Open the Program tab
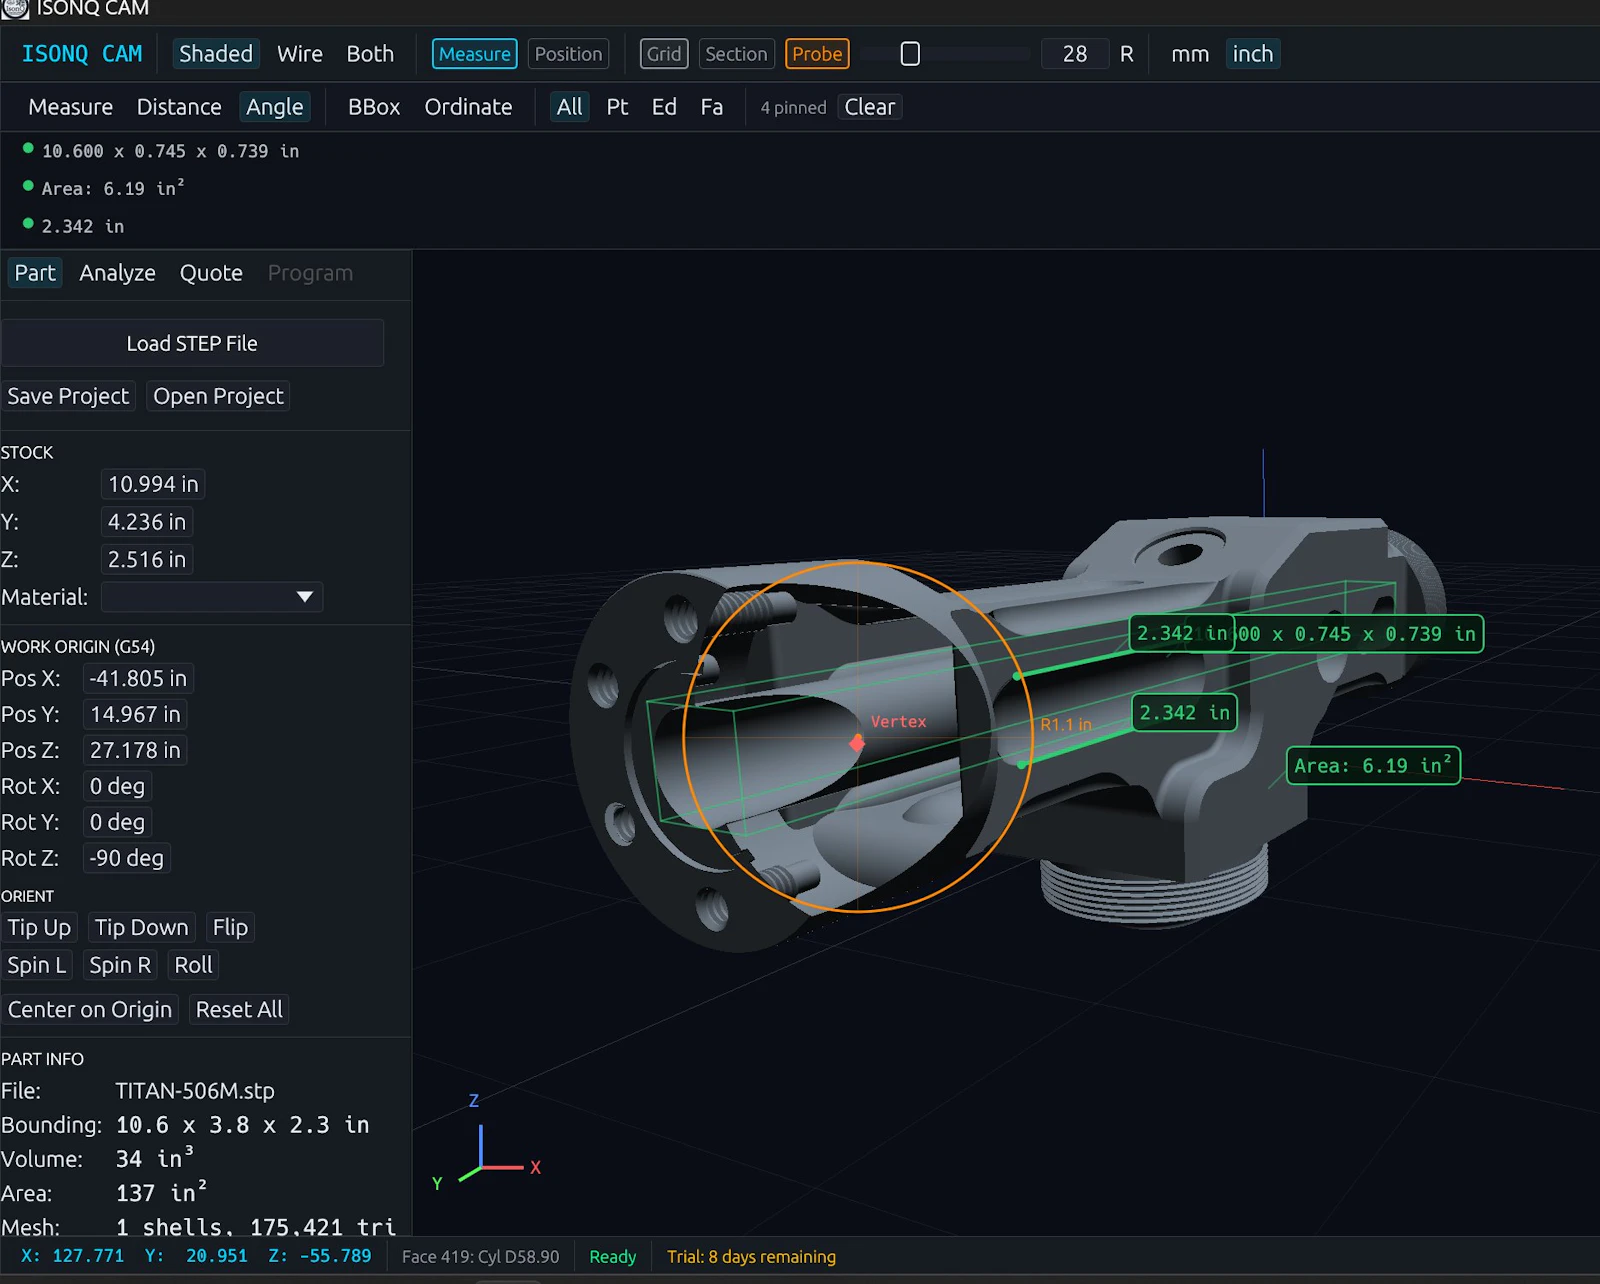The width and height of the screenshot is (1600, 1284). (x=310, y=273)
